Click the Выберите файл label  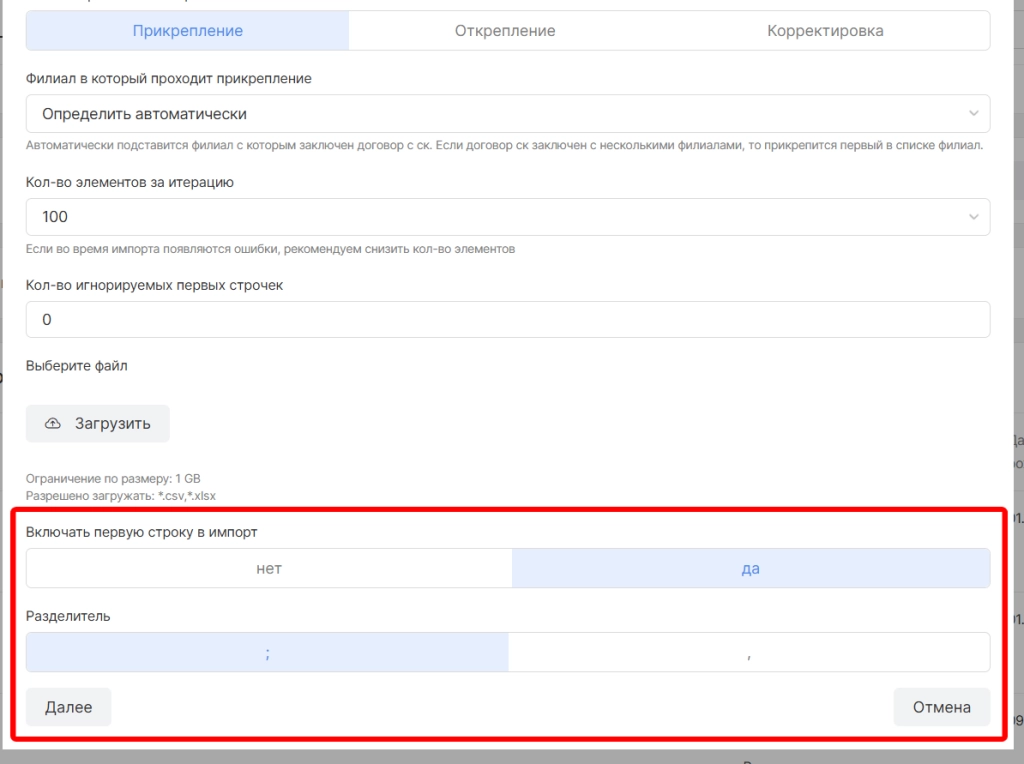point(76,366)
